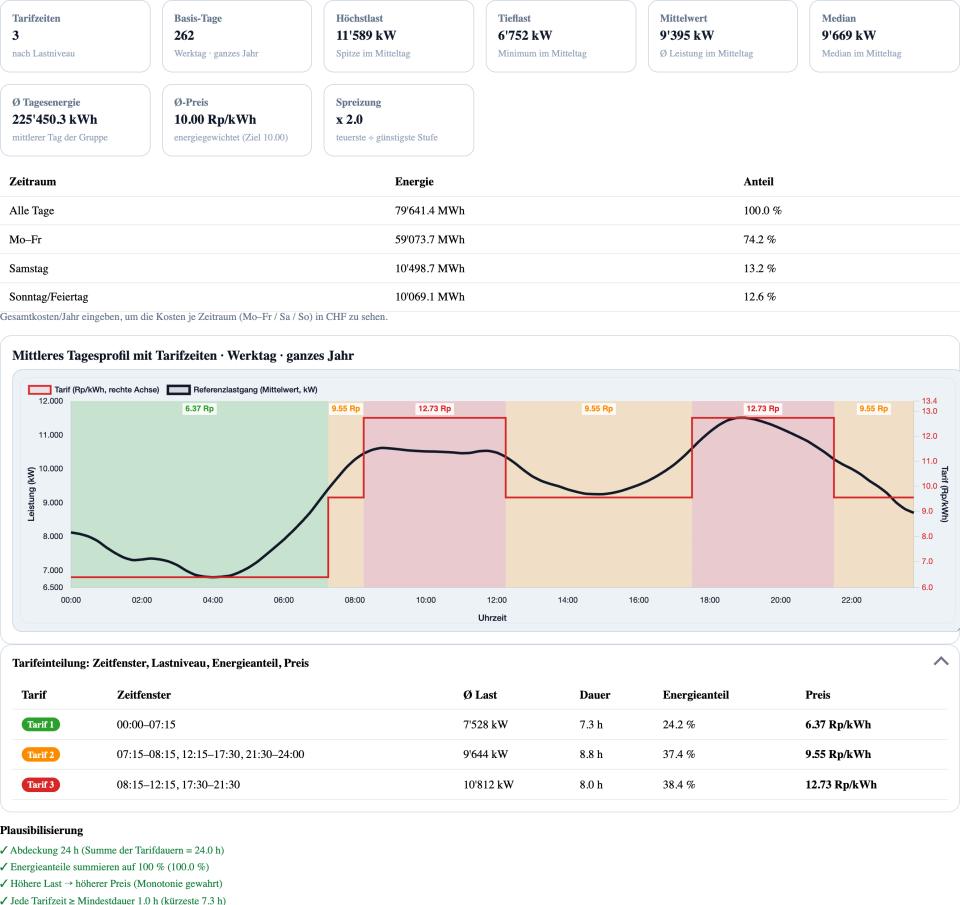960x905 pixels.
Task: Click the Tarifzeiten card value 3
Action: 15,36
